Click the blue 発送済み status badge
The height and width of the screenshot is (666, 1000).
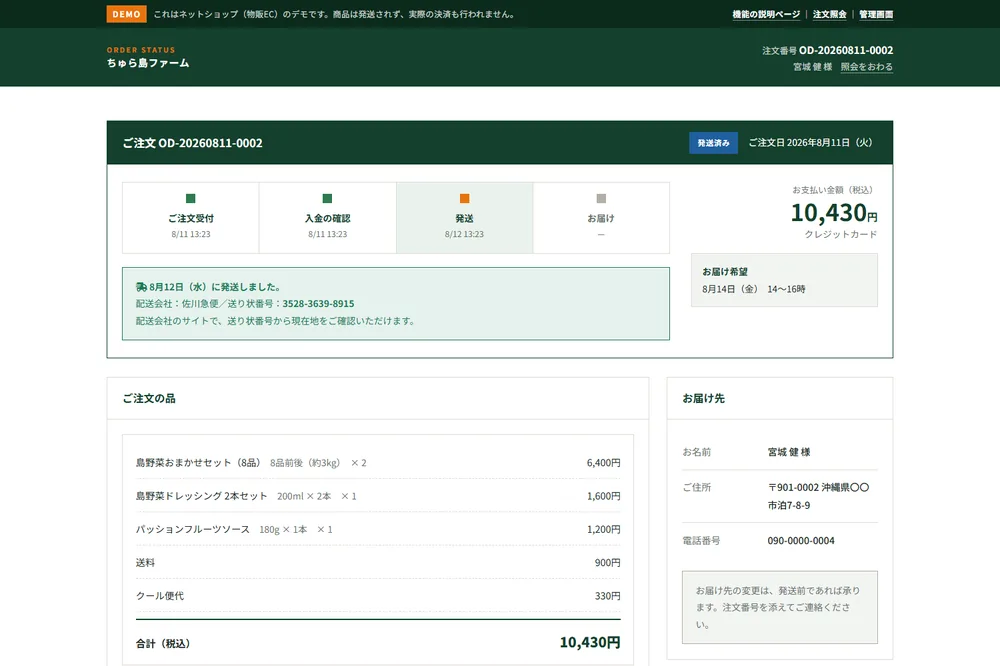713,143
